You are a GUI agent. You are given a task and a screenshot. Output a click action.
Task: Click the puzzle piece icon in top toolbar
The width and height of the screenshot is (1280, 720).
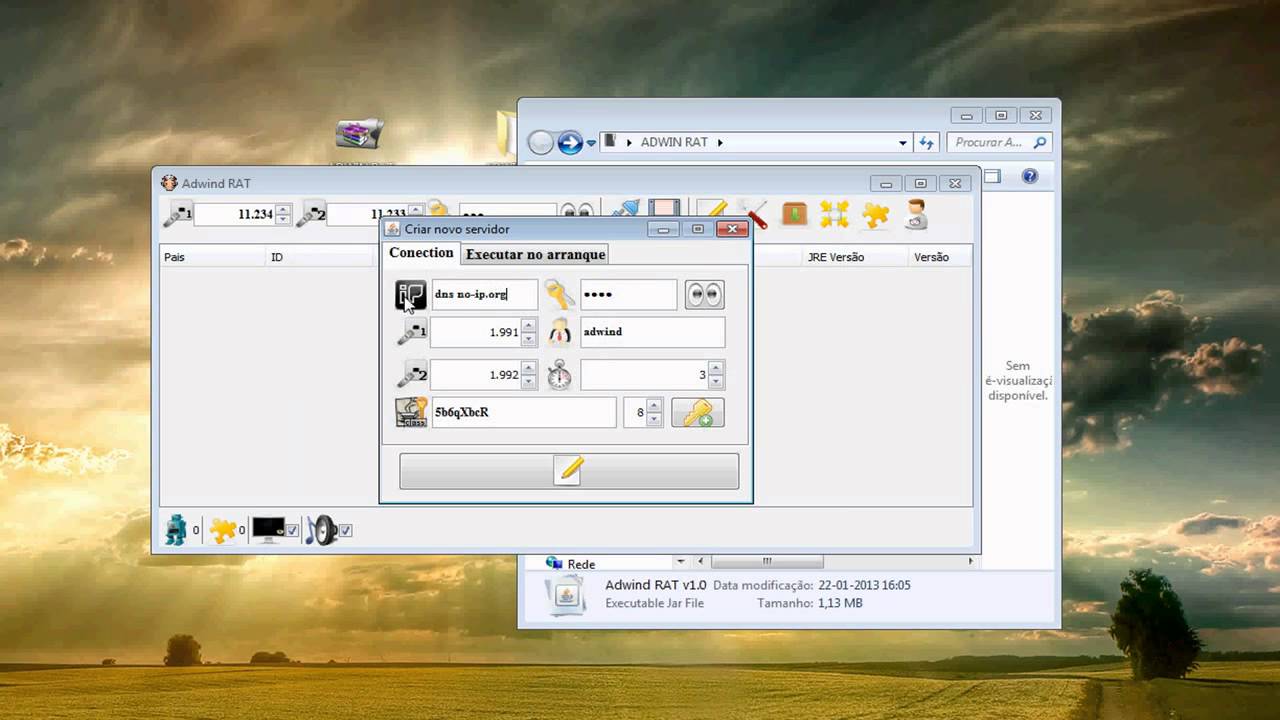pos(876,214)
